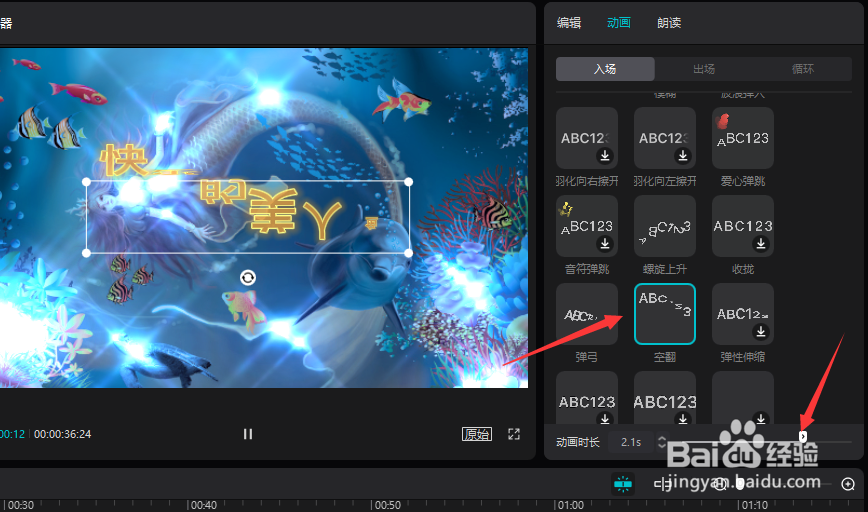This screenshot has width=868, height=512.
Task: Click the top-right corner handle of the text box
Action: pos(409,182)
